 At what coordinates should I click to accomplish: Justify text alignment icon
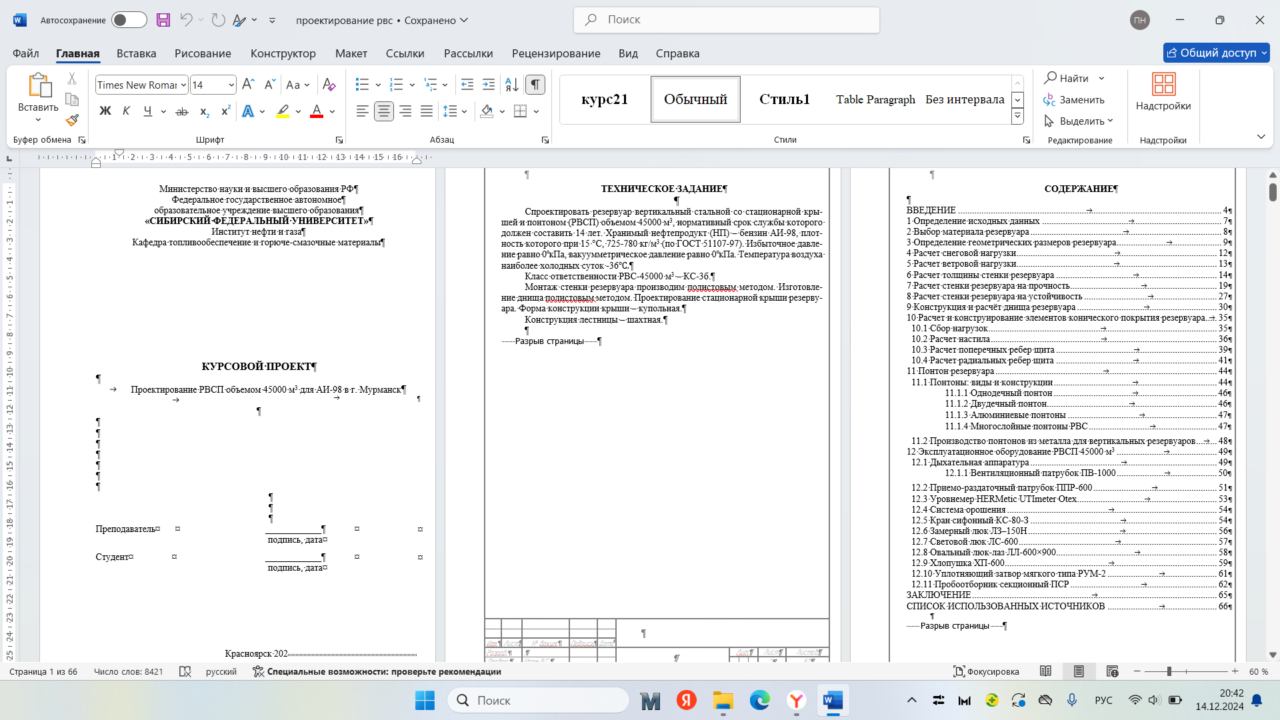pos(427,112)
